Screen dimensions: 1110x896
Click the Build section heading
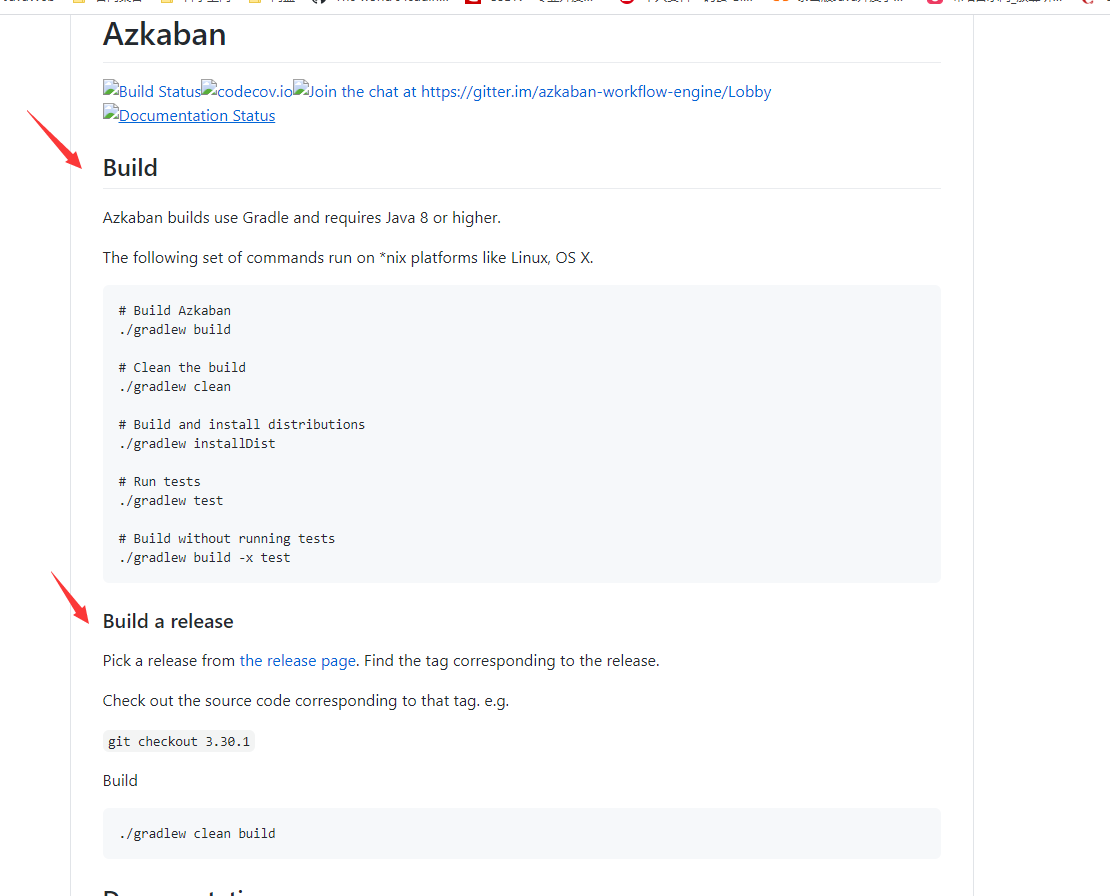coord(130,168)
